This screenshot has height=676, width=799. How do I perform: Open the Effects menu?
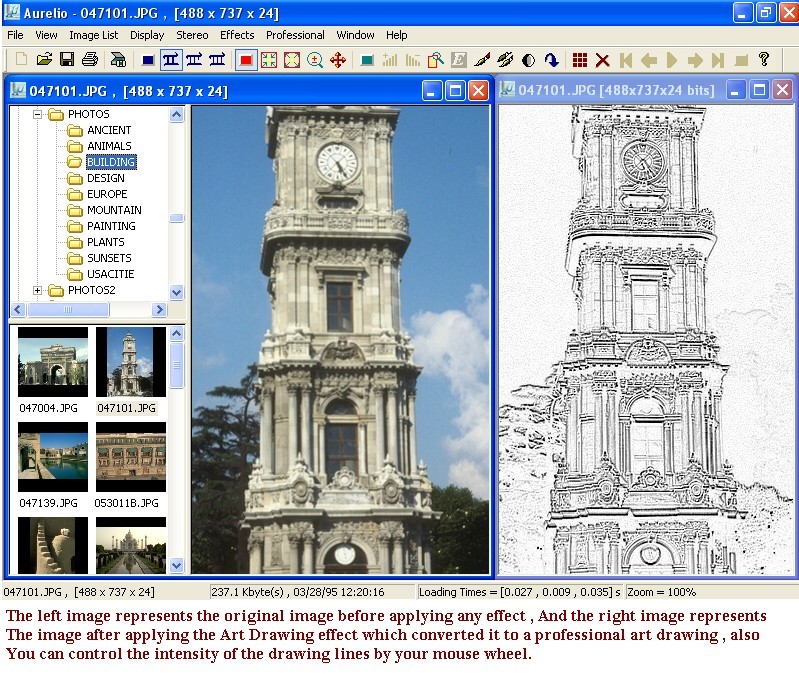click(237, 35)
